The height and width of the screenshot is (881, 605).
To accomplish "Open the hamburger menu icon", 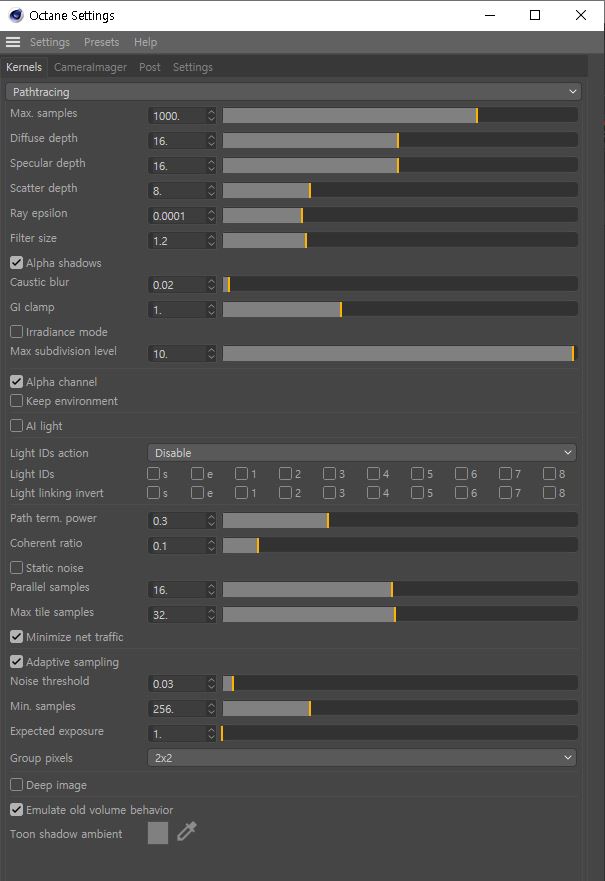I will pos(13,42).
